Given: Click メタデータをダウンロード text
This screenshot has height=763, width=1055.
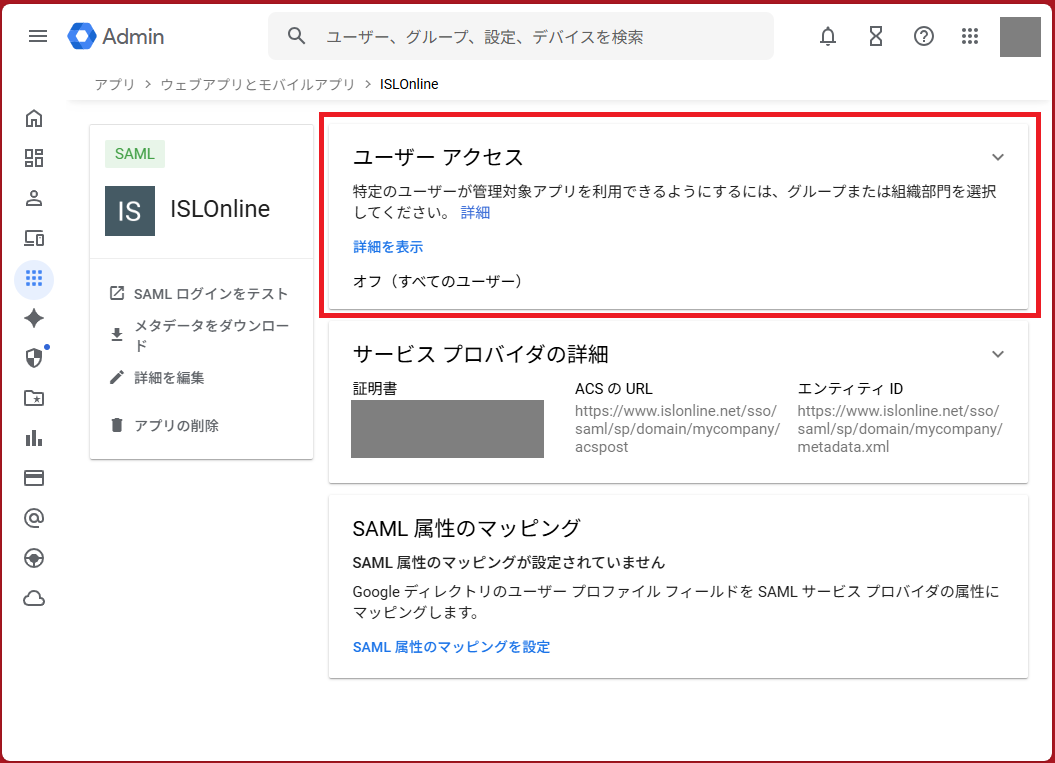Looking at the screenshot, I should tap(211, 336).
